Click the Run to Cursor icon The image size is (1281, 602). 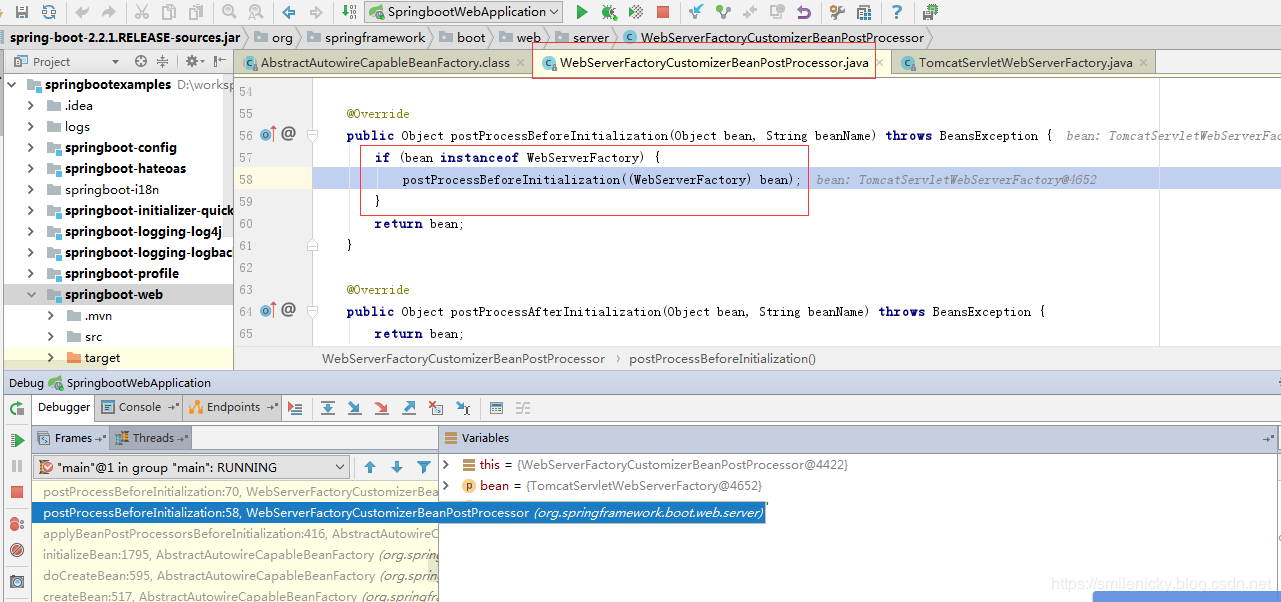pyautogui.click(x=463, y=408)
